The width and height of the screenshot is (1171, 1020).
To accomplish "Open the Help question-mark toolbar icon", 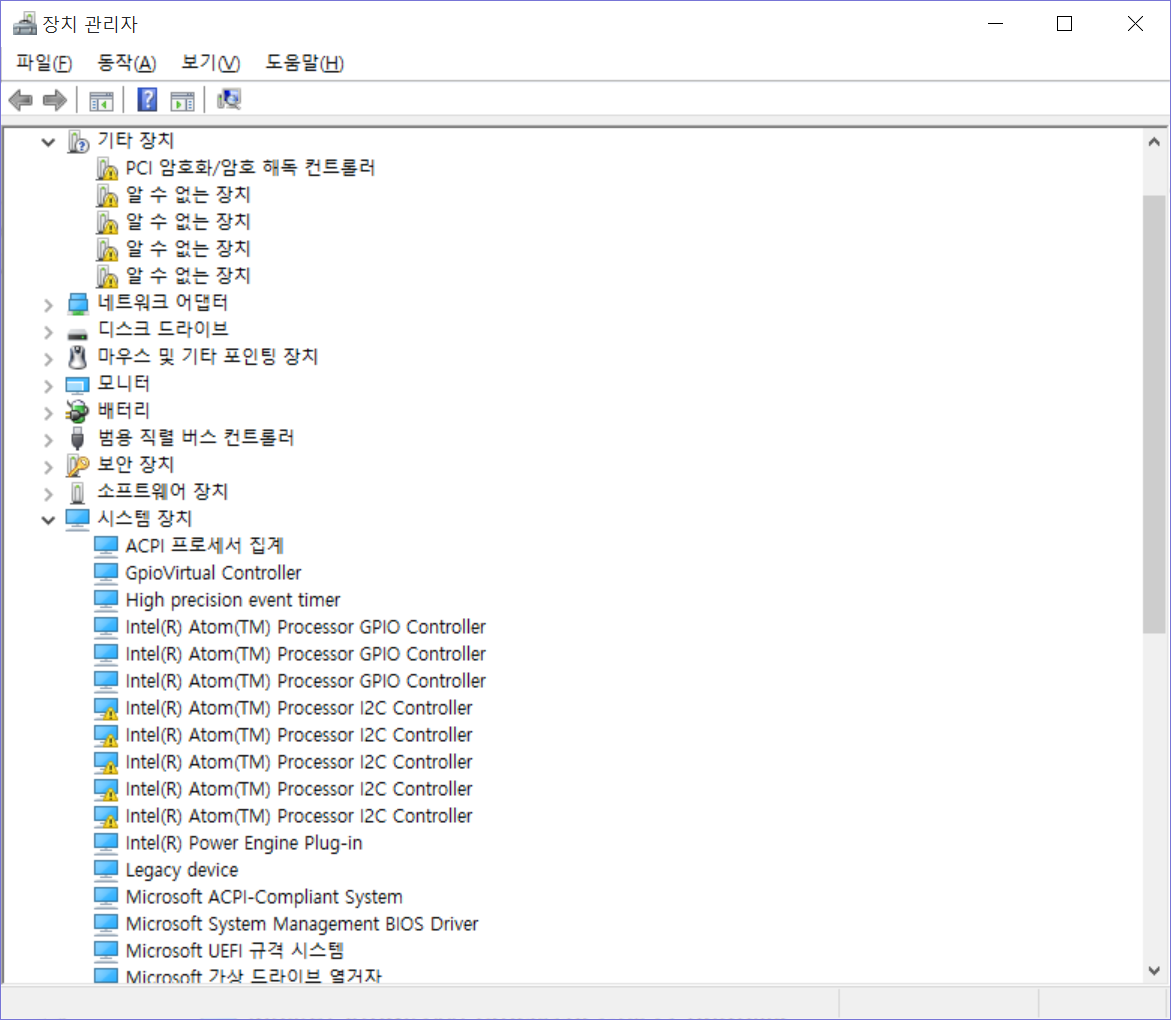I will (147, 99).
